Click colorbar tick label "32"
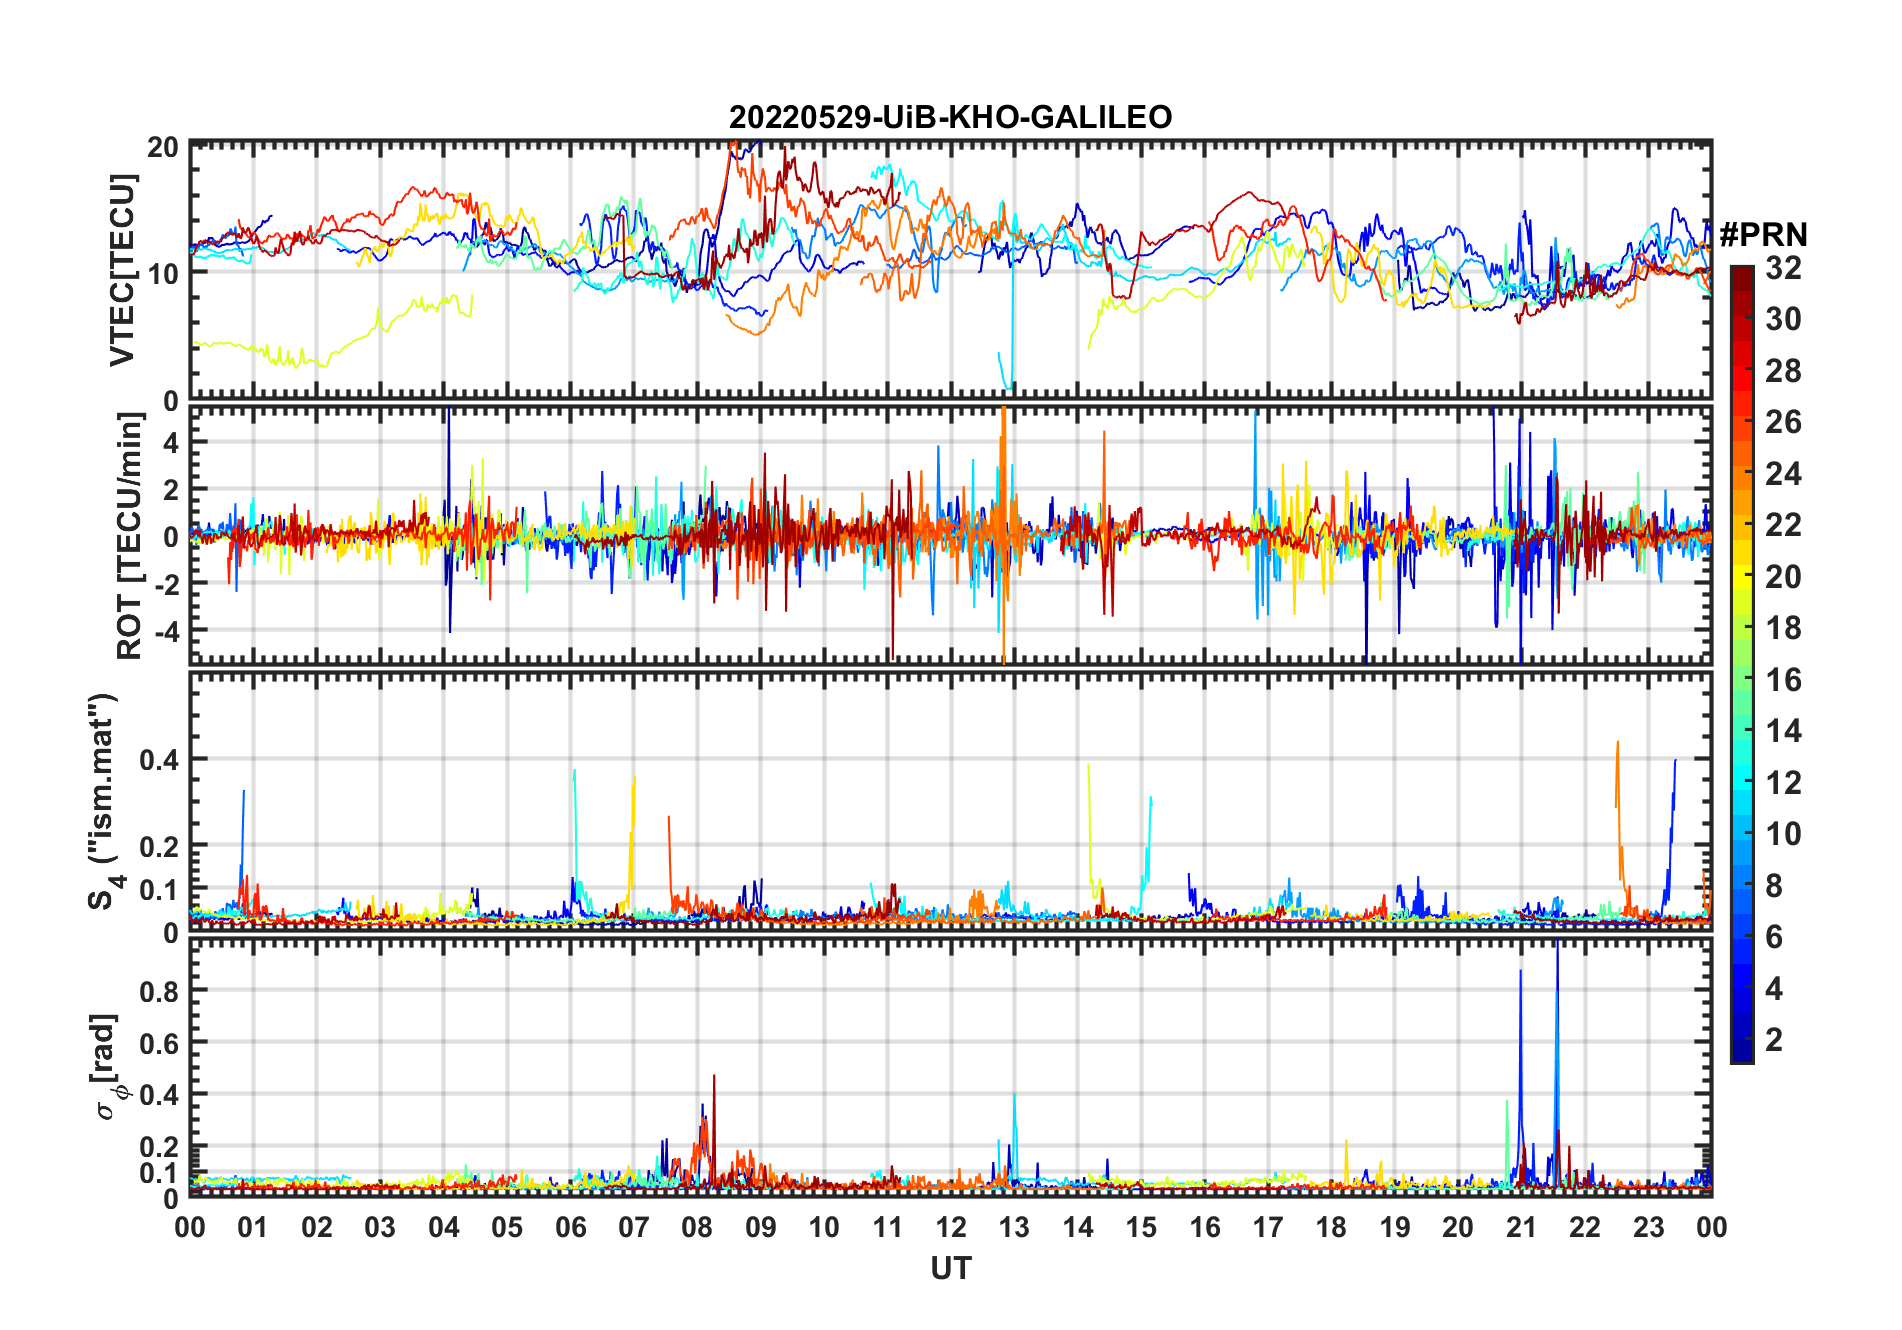 1783,268
